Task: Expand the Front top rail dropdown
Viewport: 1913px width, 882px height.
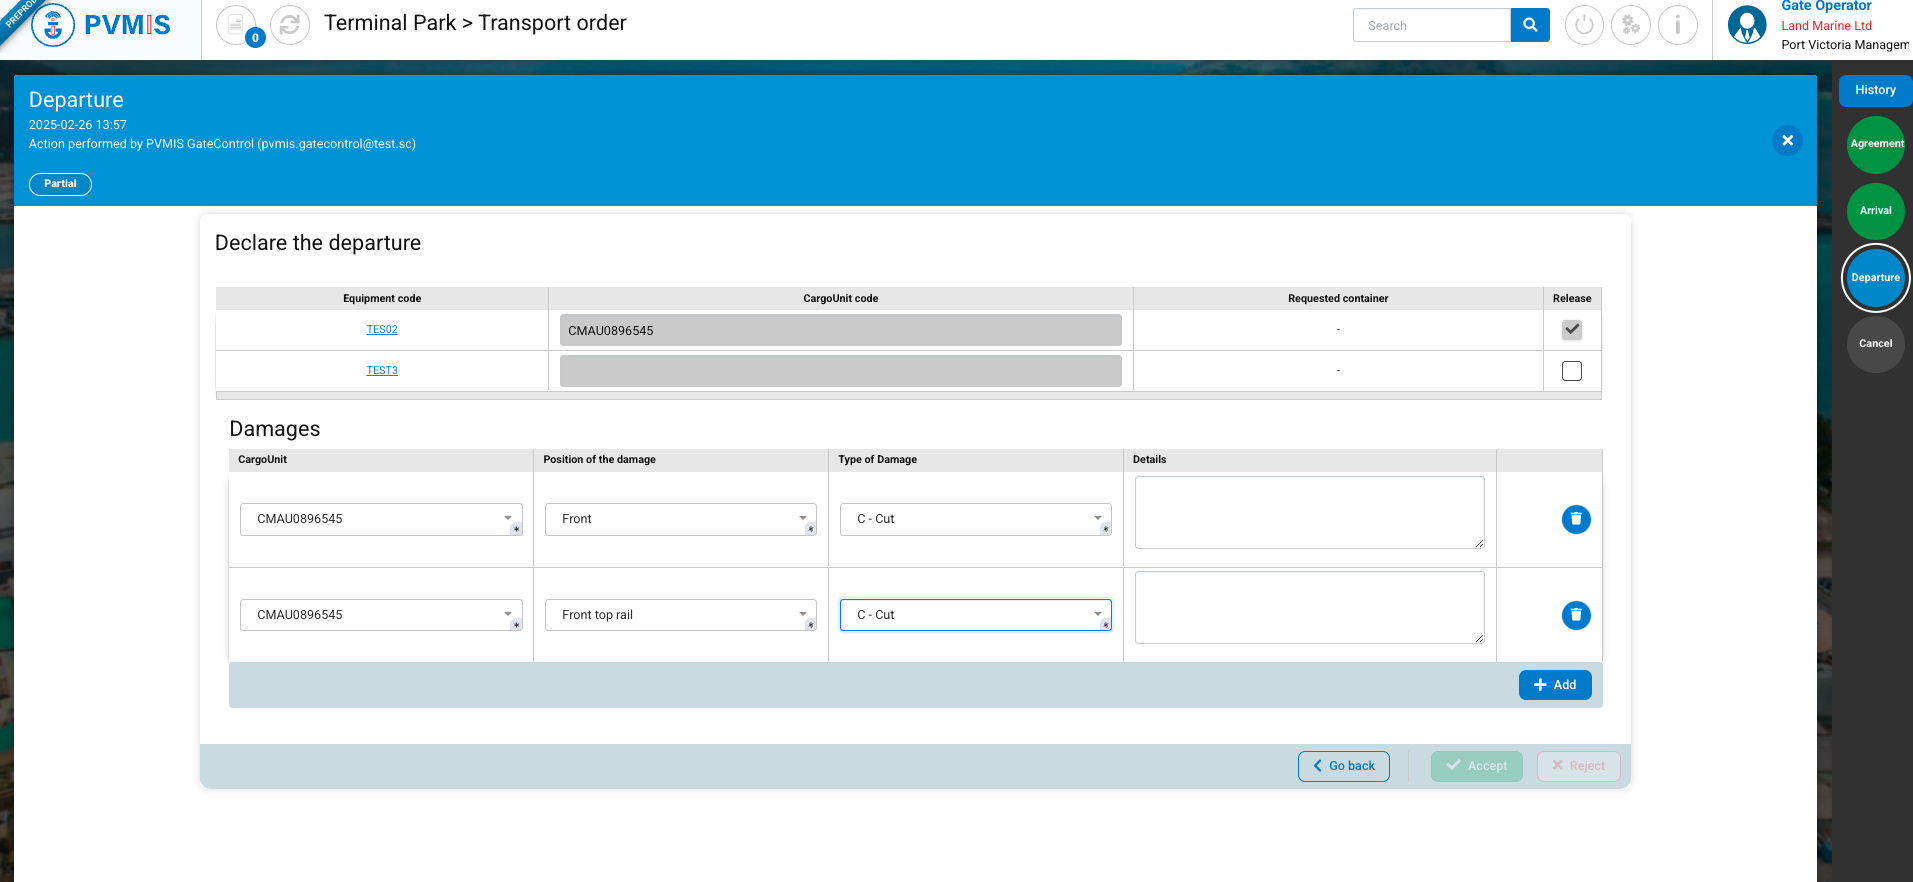Action: (x=680, y=615)
